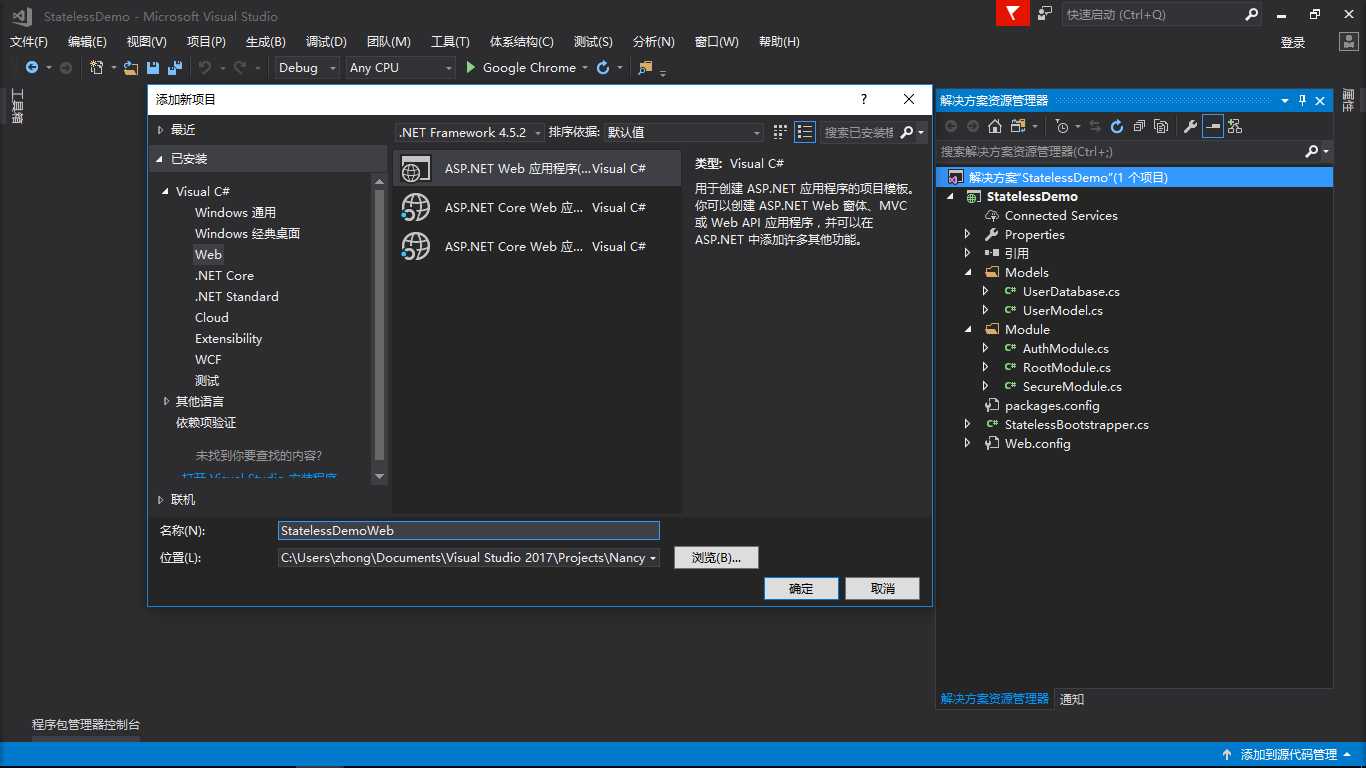
Task: Open the 文件(F) menu
Action: (x=29, y=41)
